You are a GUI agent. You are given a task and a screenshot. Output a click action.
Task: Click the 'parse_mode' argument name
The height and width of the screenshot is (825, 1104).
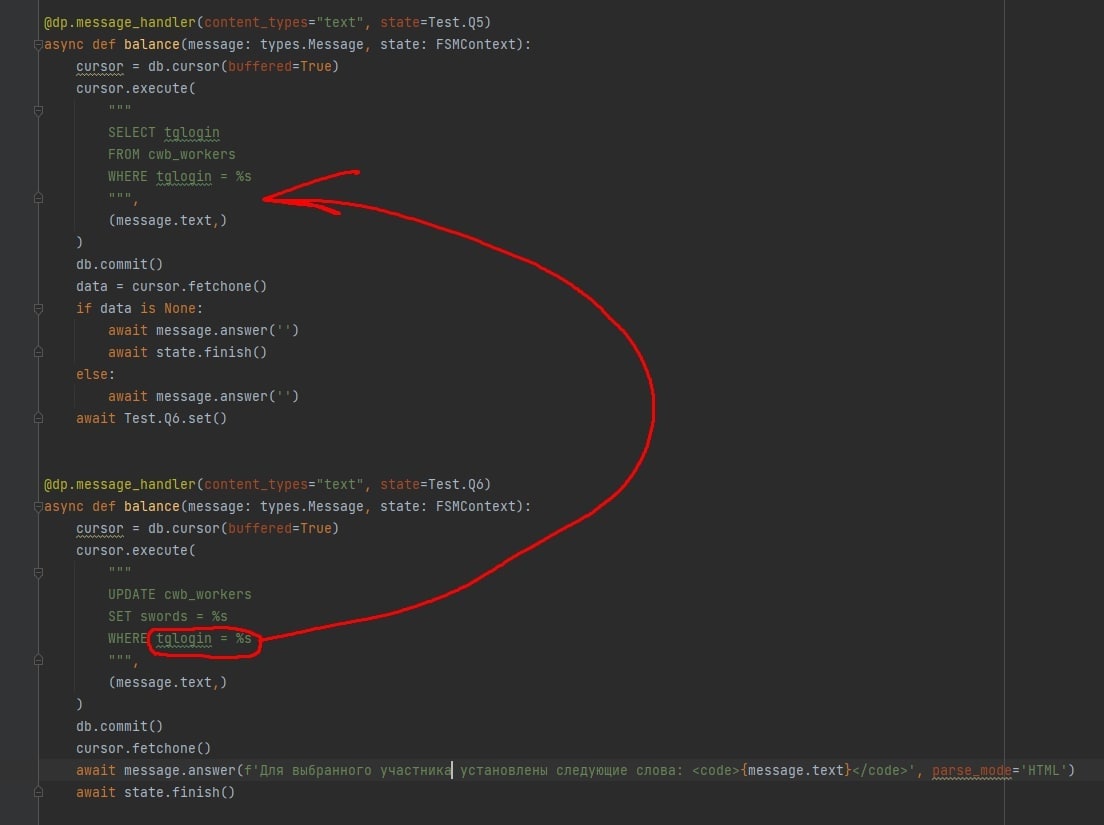[972, 770]
